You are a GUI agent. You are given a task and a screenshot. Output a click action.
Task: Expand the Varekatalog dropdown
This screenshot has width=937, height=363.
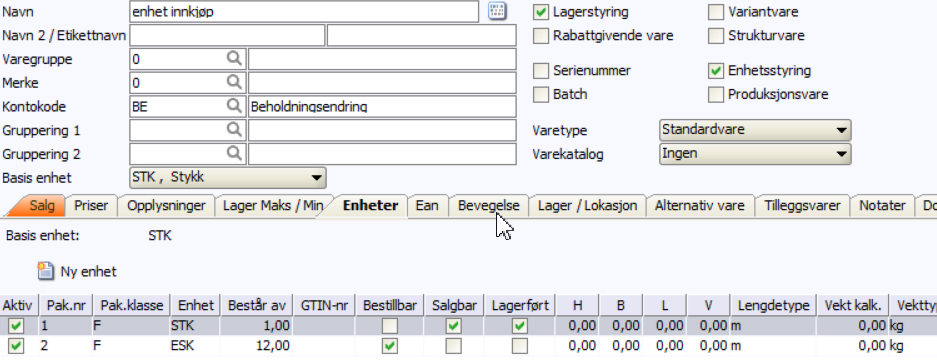(x=755, y=154)
